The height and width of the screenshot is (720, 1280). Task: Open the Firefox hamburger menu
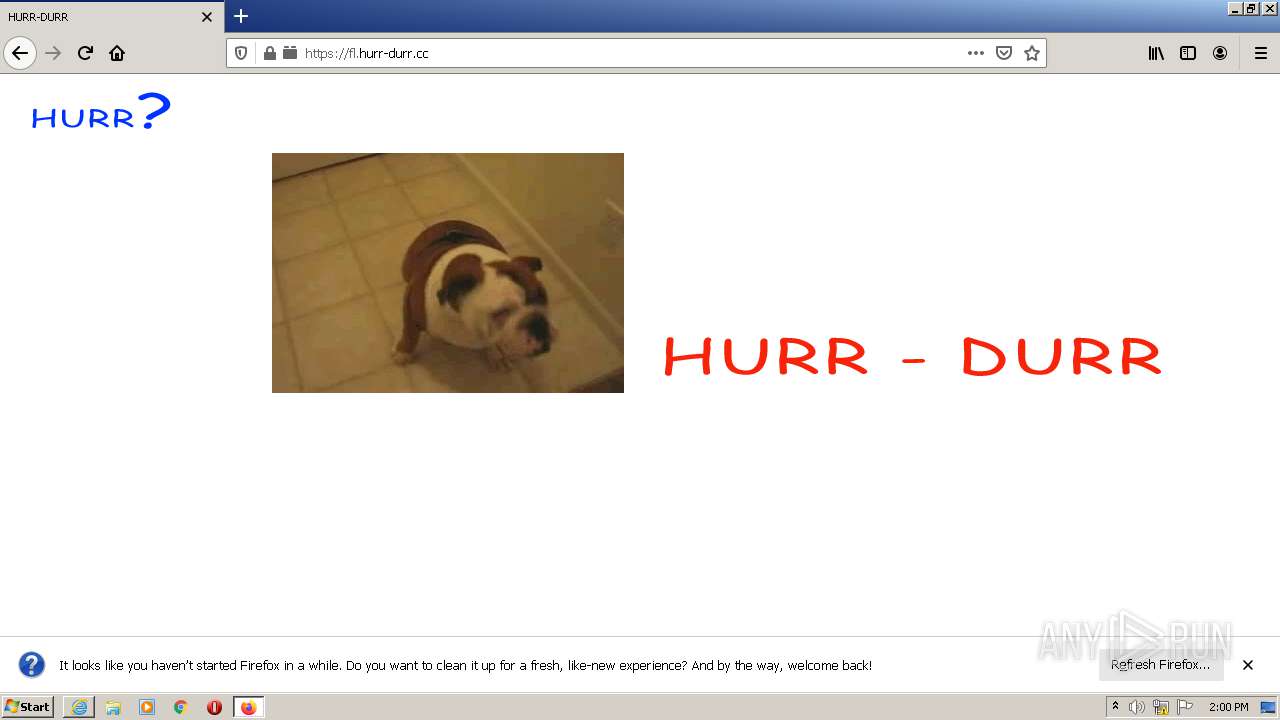1261,53
